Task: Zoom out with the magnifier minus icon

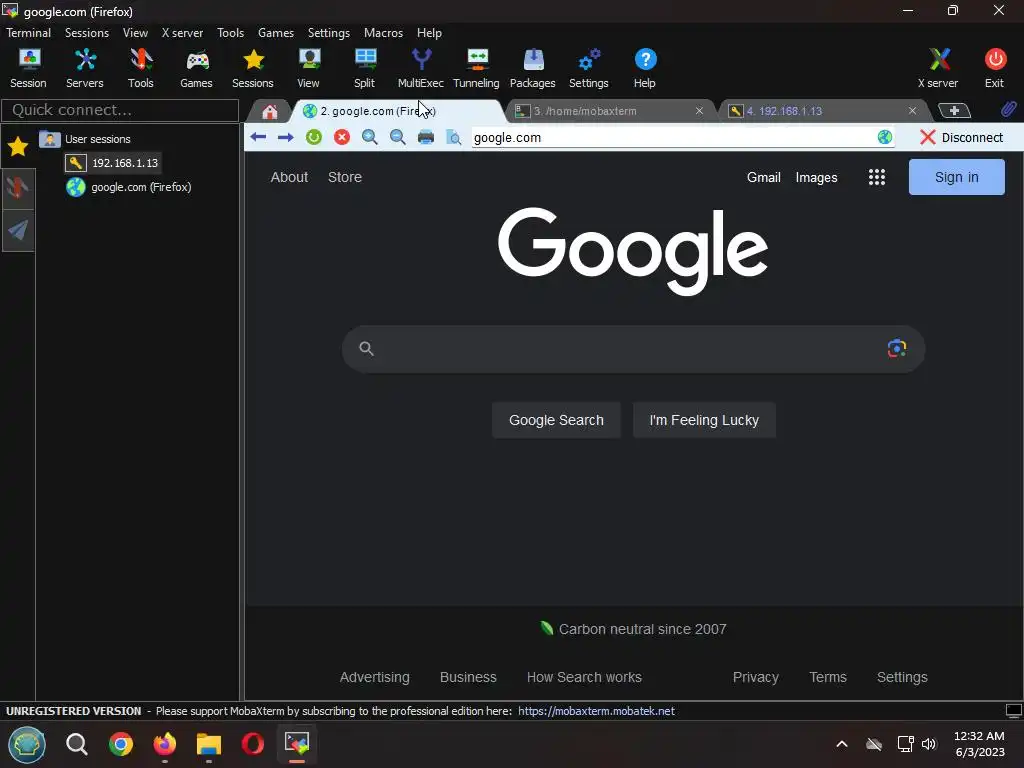Action: pyautogui.click(x=398, y=137)
